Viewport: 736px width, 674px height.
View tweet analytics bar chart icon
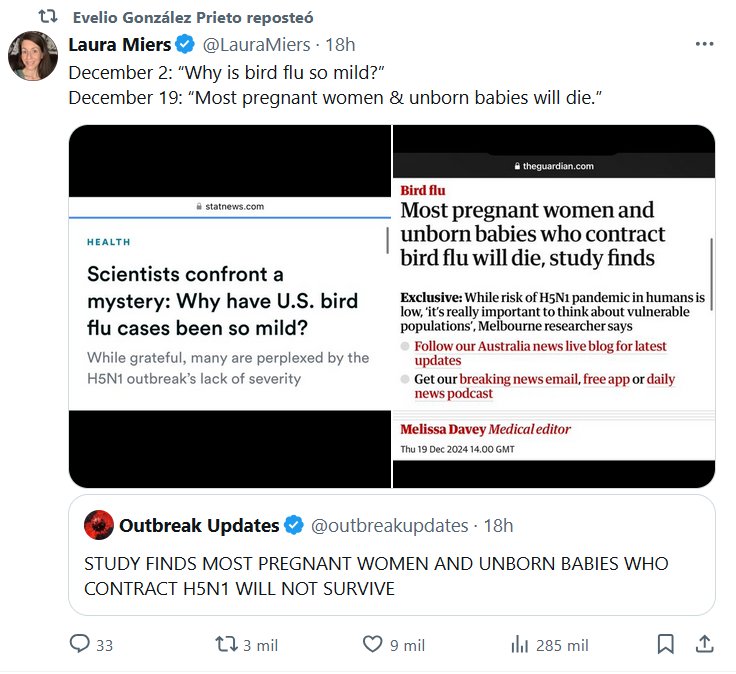pyautogui.click(x=519, y=645)
